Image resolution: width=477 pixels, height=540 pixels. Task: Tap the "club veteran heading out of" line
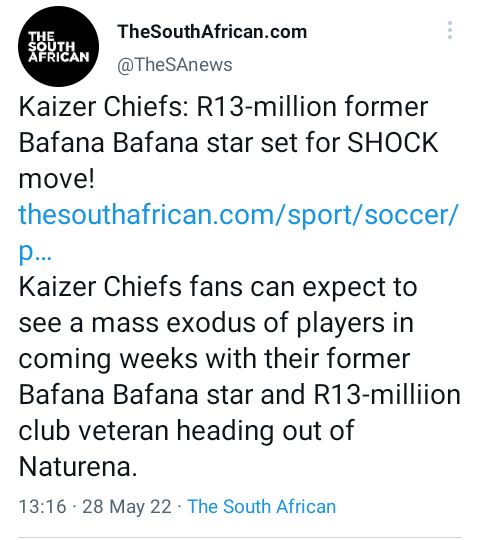(x=186, y=430)
